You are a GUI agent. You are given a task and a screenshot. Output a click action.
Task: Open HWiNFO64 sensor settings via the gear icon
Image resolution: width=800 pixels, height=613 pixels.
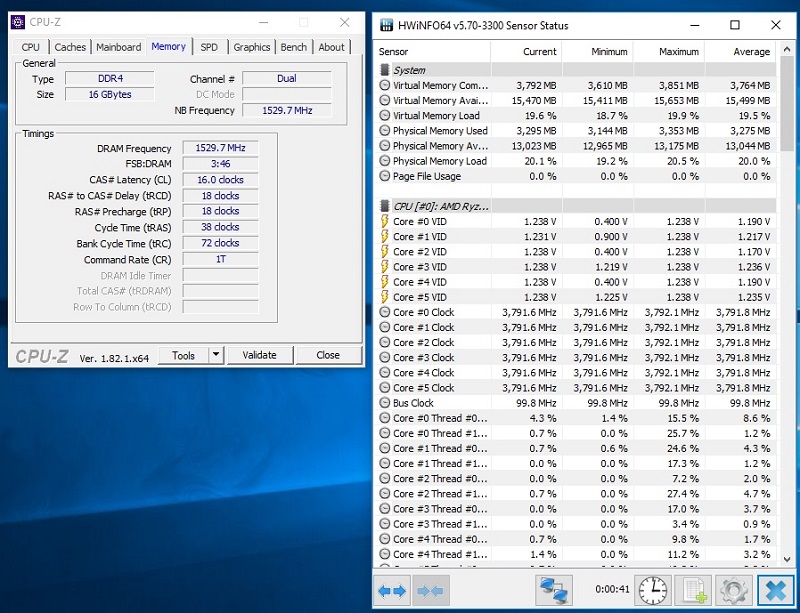tap(734, 591)
